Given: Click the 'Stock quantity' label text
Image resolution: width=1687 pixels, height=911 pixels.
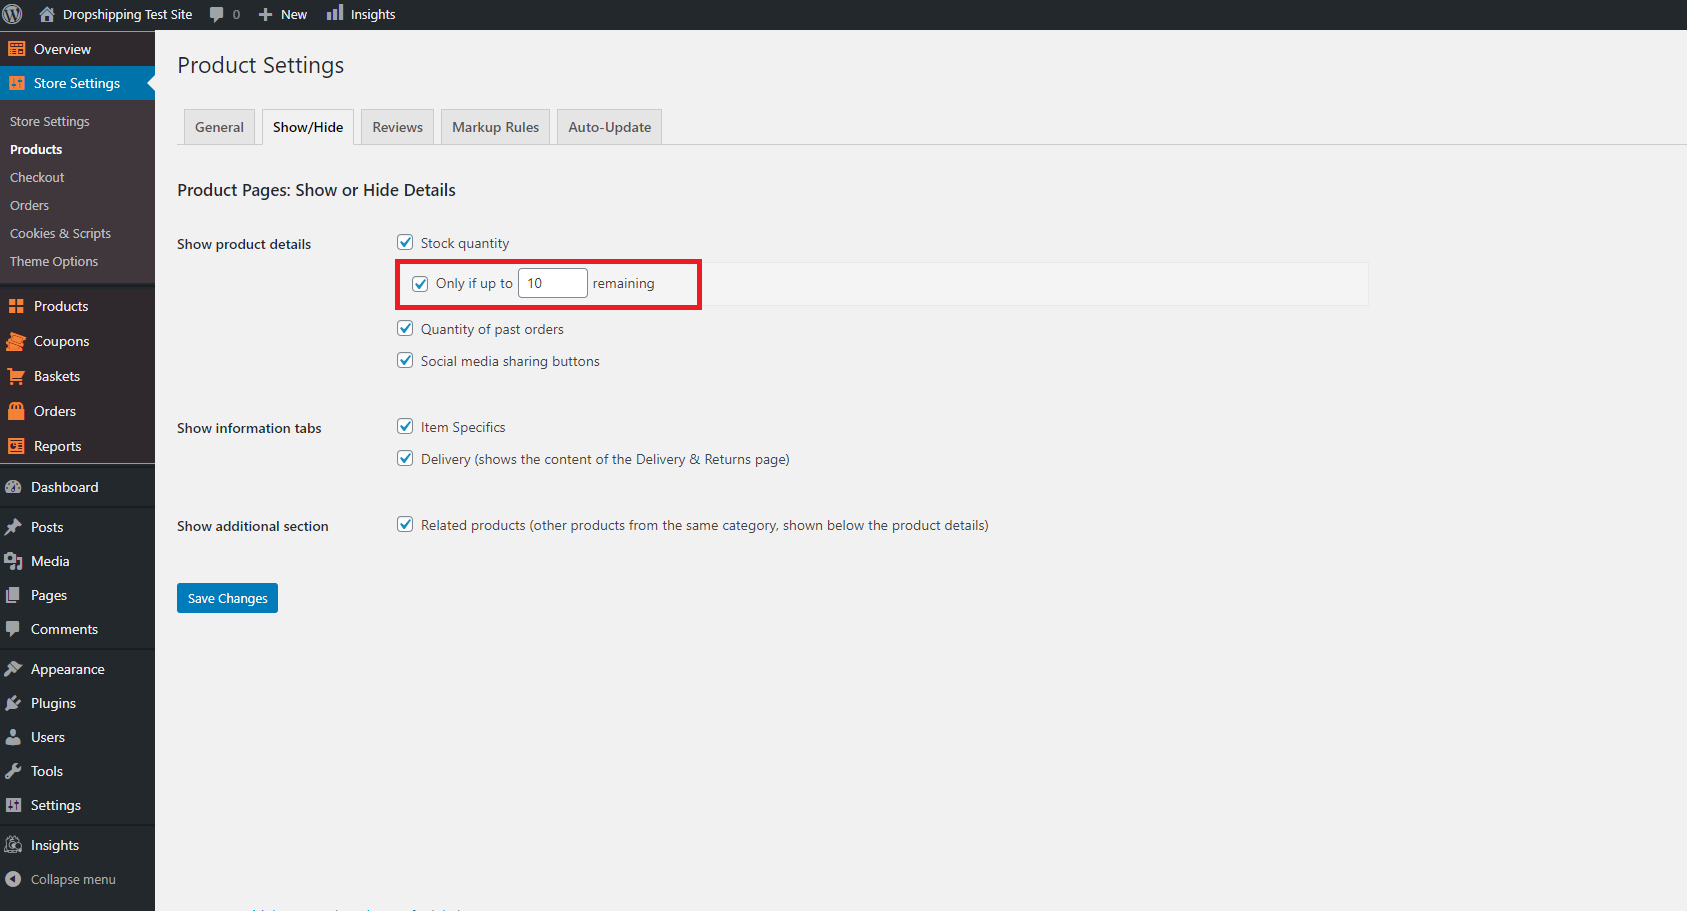Looking at the screenshot, I should [x=465, y=243].
